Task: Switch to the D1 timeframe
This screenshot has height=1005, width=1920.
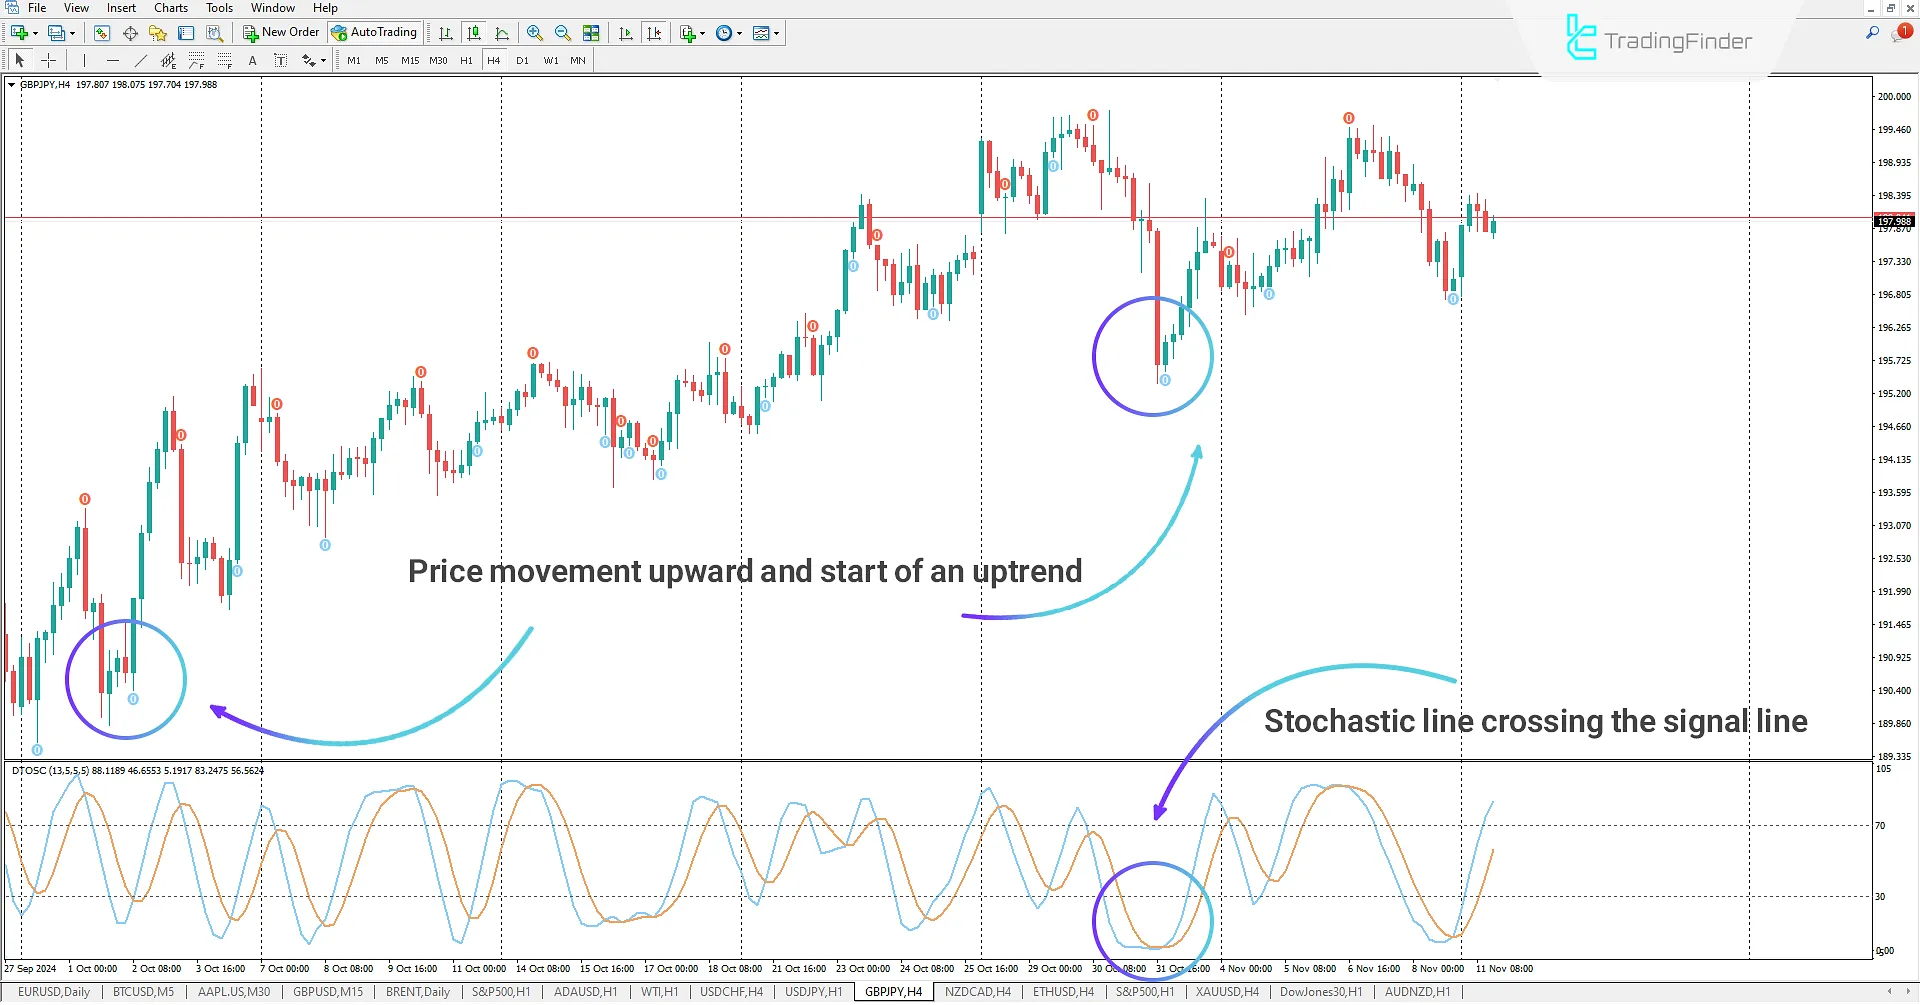Action: pos(522,61)
